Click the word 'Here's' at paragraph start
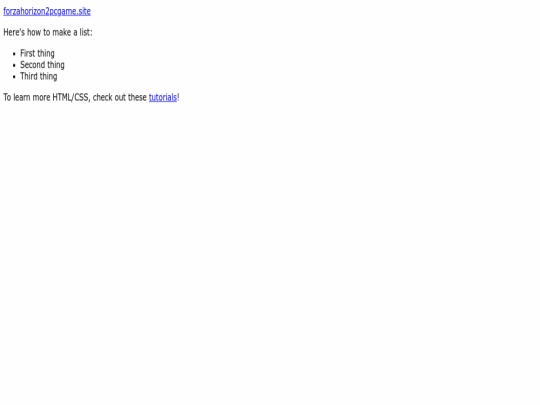 (14, 32)
